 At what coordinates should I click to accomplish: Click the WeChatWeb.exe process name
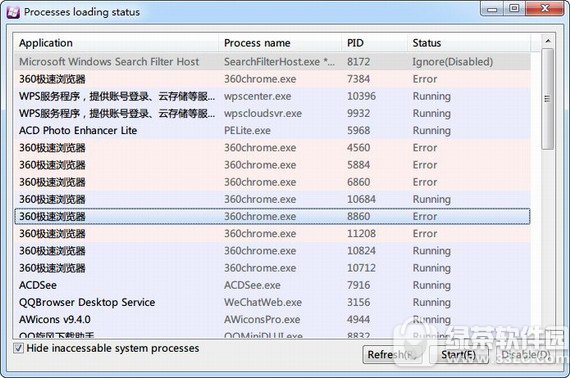click(x=263, y=302)
